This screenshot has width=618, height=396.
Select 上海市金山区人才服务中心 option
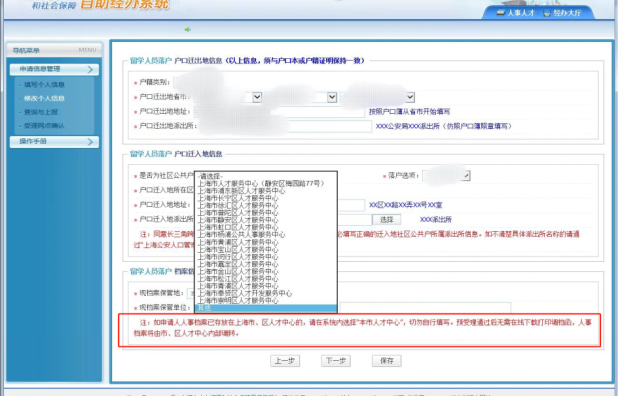(266, 271)
